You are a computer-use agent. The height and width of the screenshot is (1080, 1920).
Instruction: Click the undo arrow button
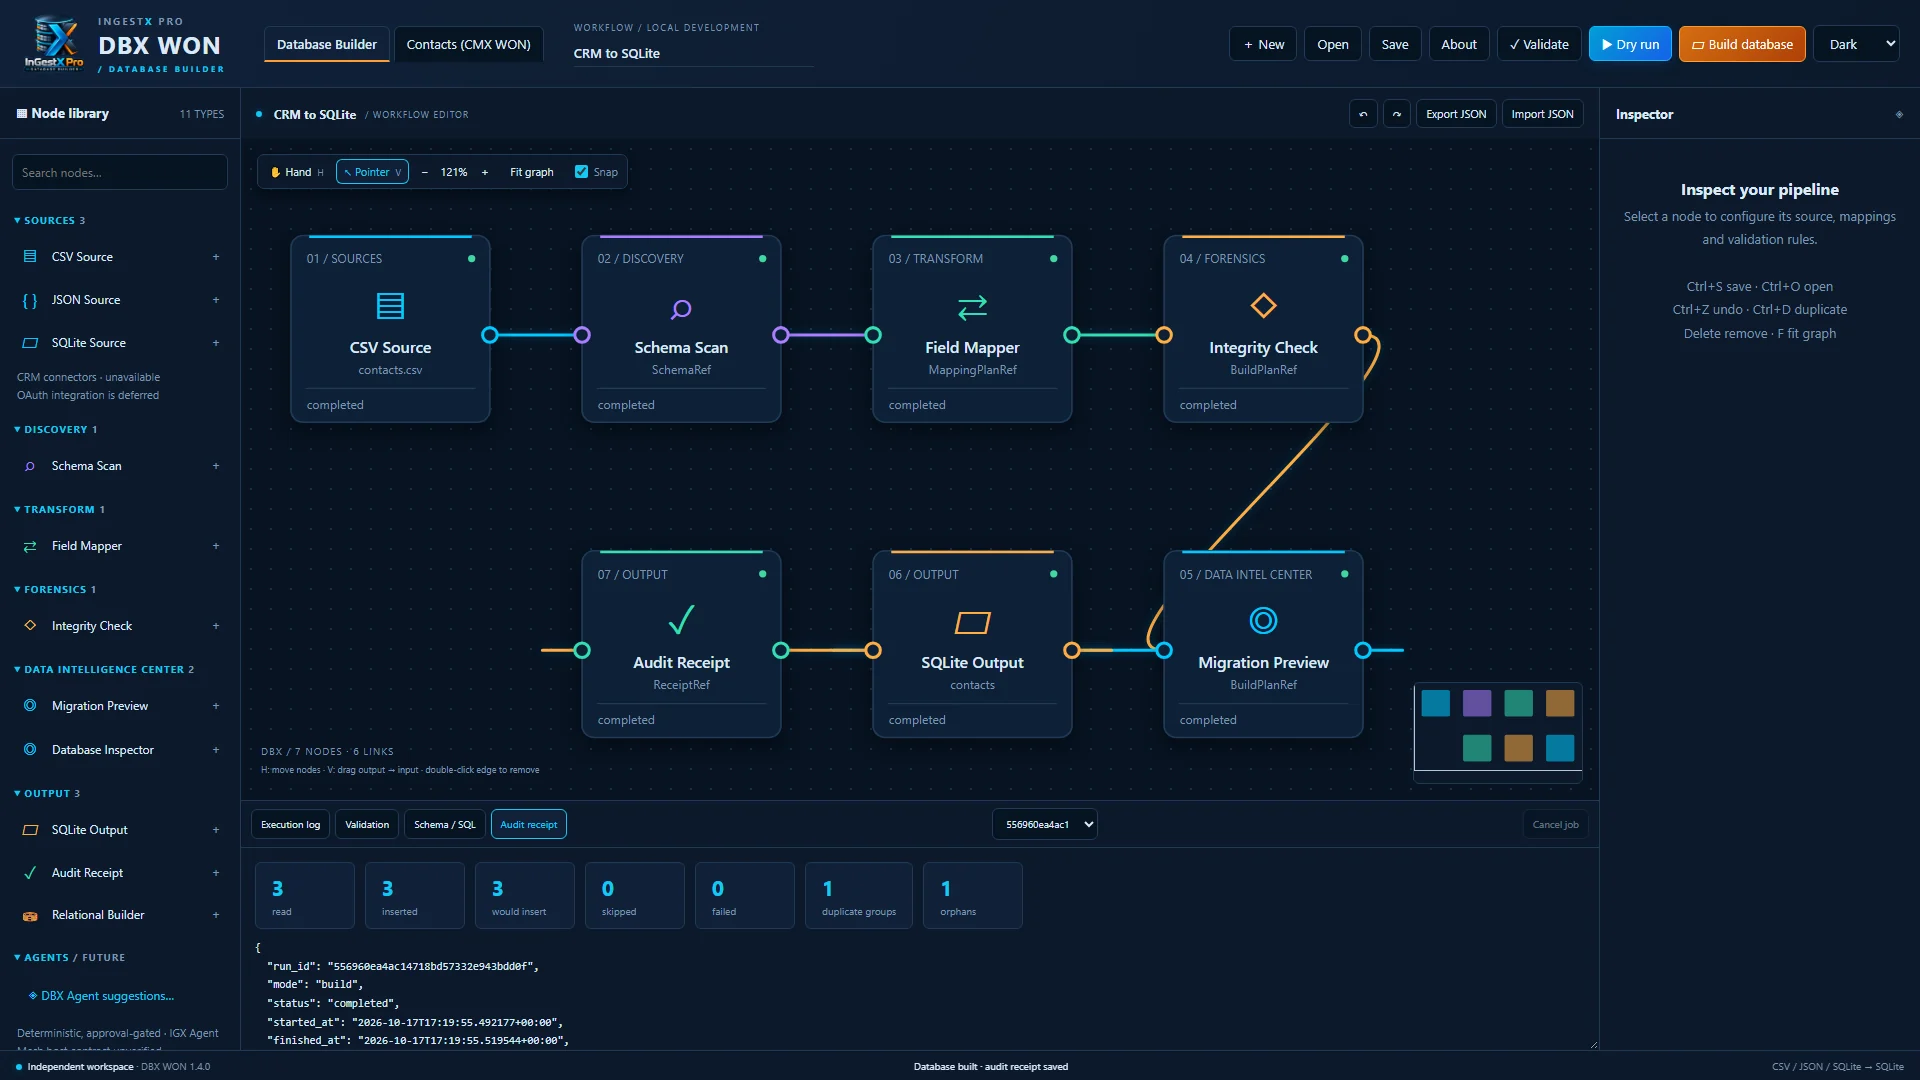pyautogui.click(x=1363, y=114)
